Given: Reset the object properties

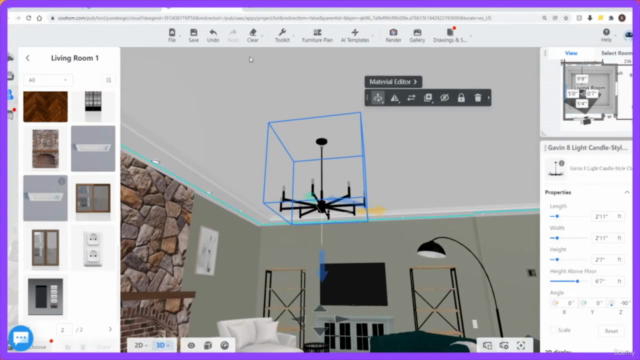Looking at the screenshot, I should 611,331.
